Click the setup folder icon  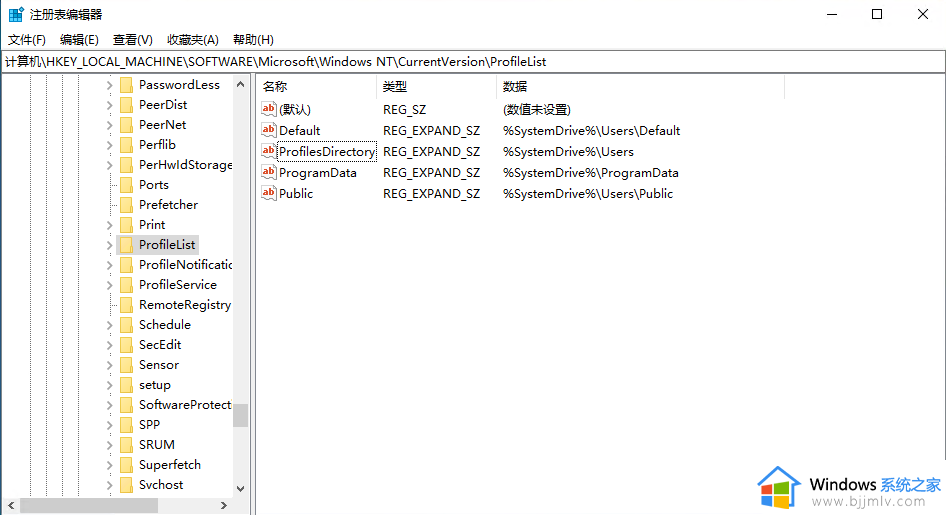click(126, 385)
